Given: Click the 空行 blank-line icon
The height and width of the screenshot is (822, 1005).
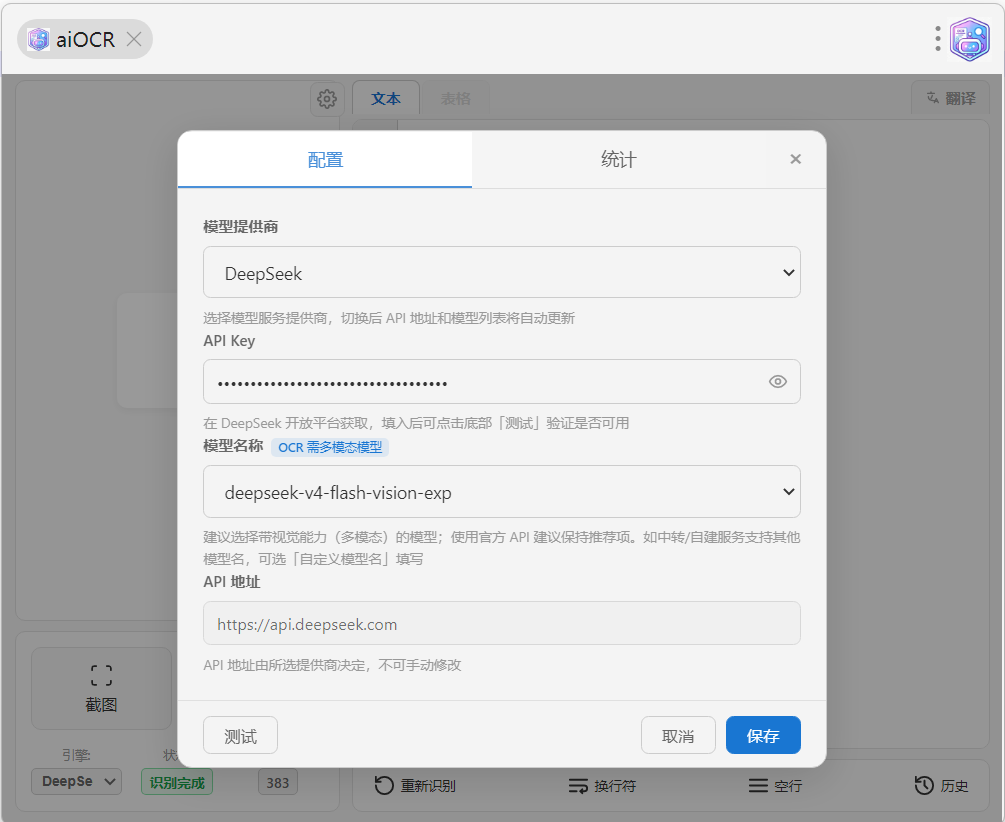Looking at the screenshot, I should click(x=758, y=785).
